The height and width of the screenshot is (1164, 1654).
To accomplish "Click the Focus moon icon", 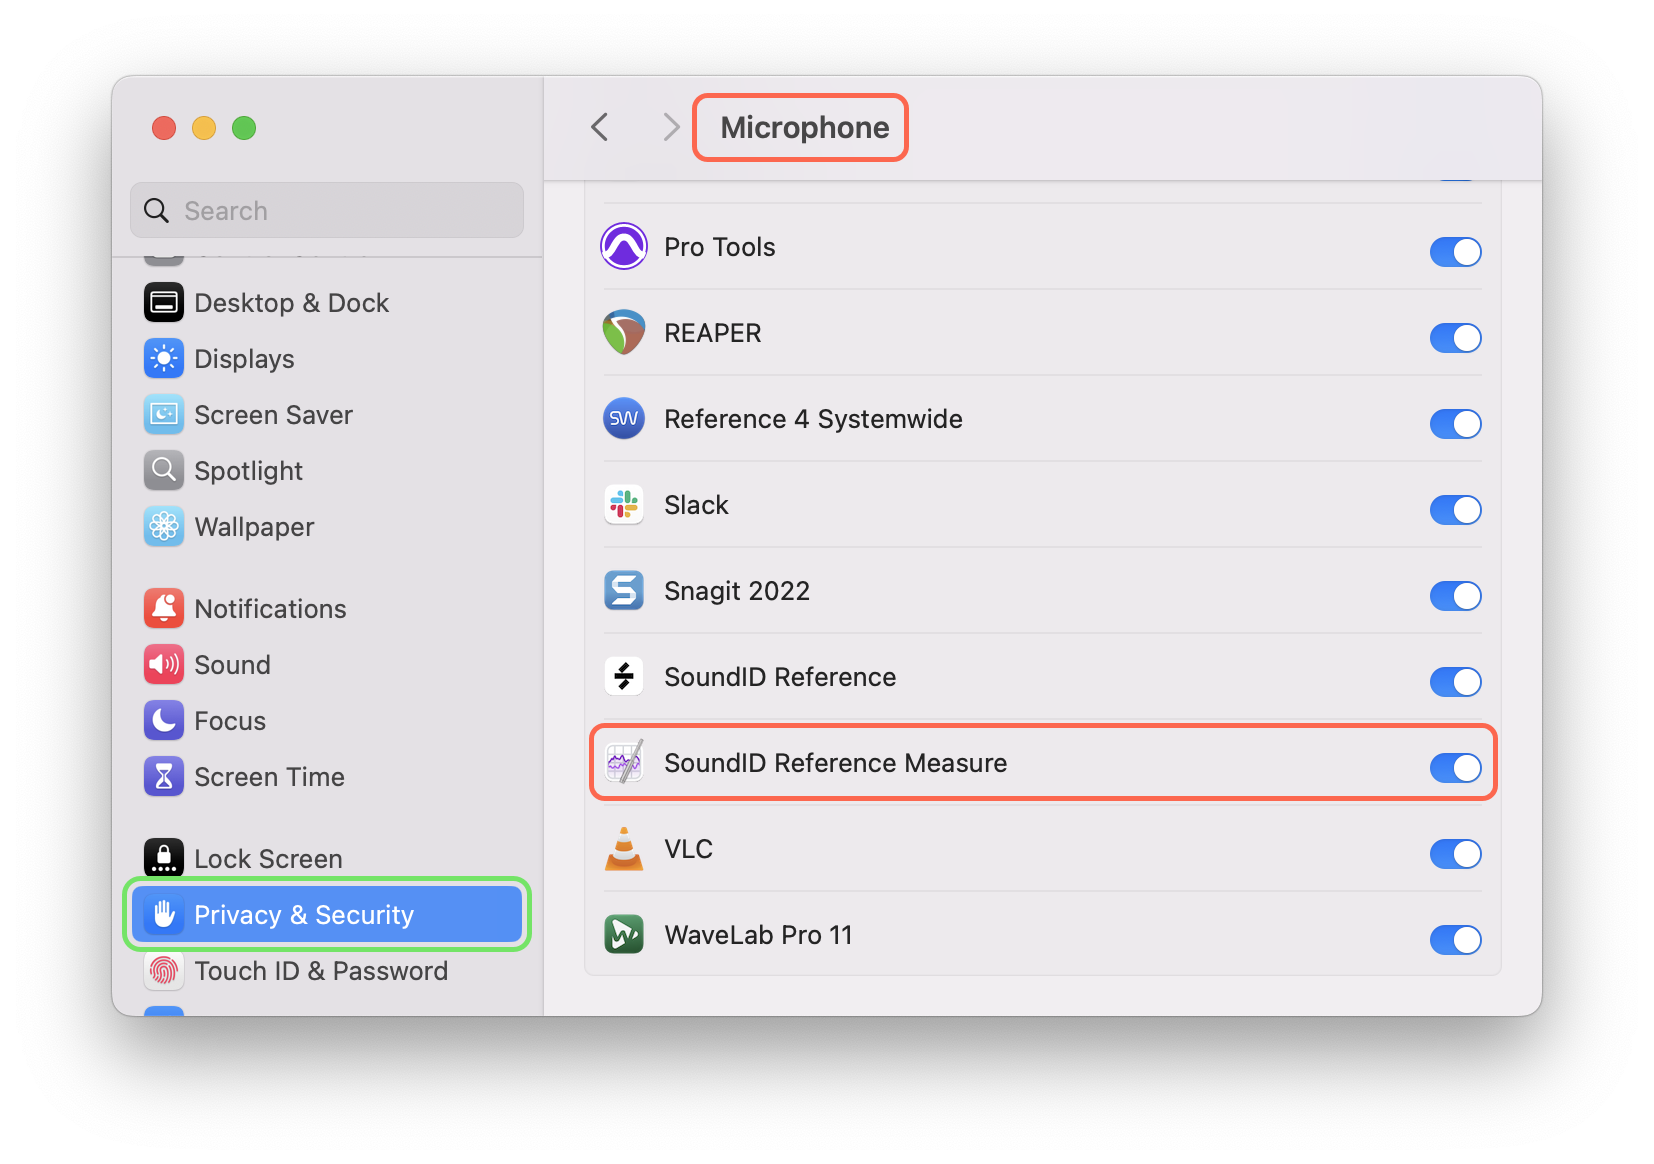I will [164, 721].
